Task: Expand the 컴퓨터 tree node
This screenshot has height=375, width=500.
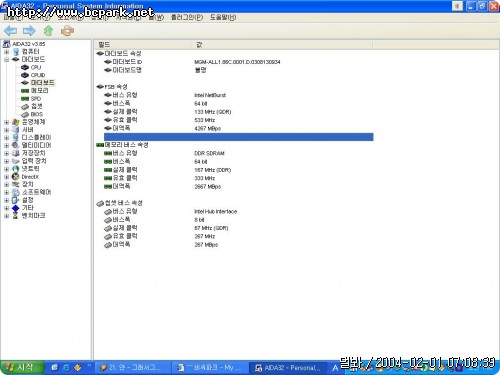Action: pyautogui.click(x=6, y=52)
